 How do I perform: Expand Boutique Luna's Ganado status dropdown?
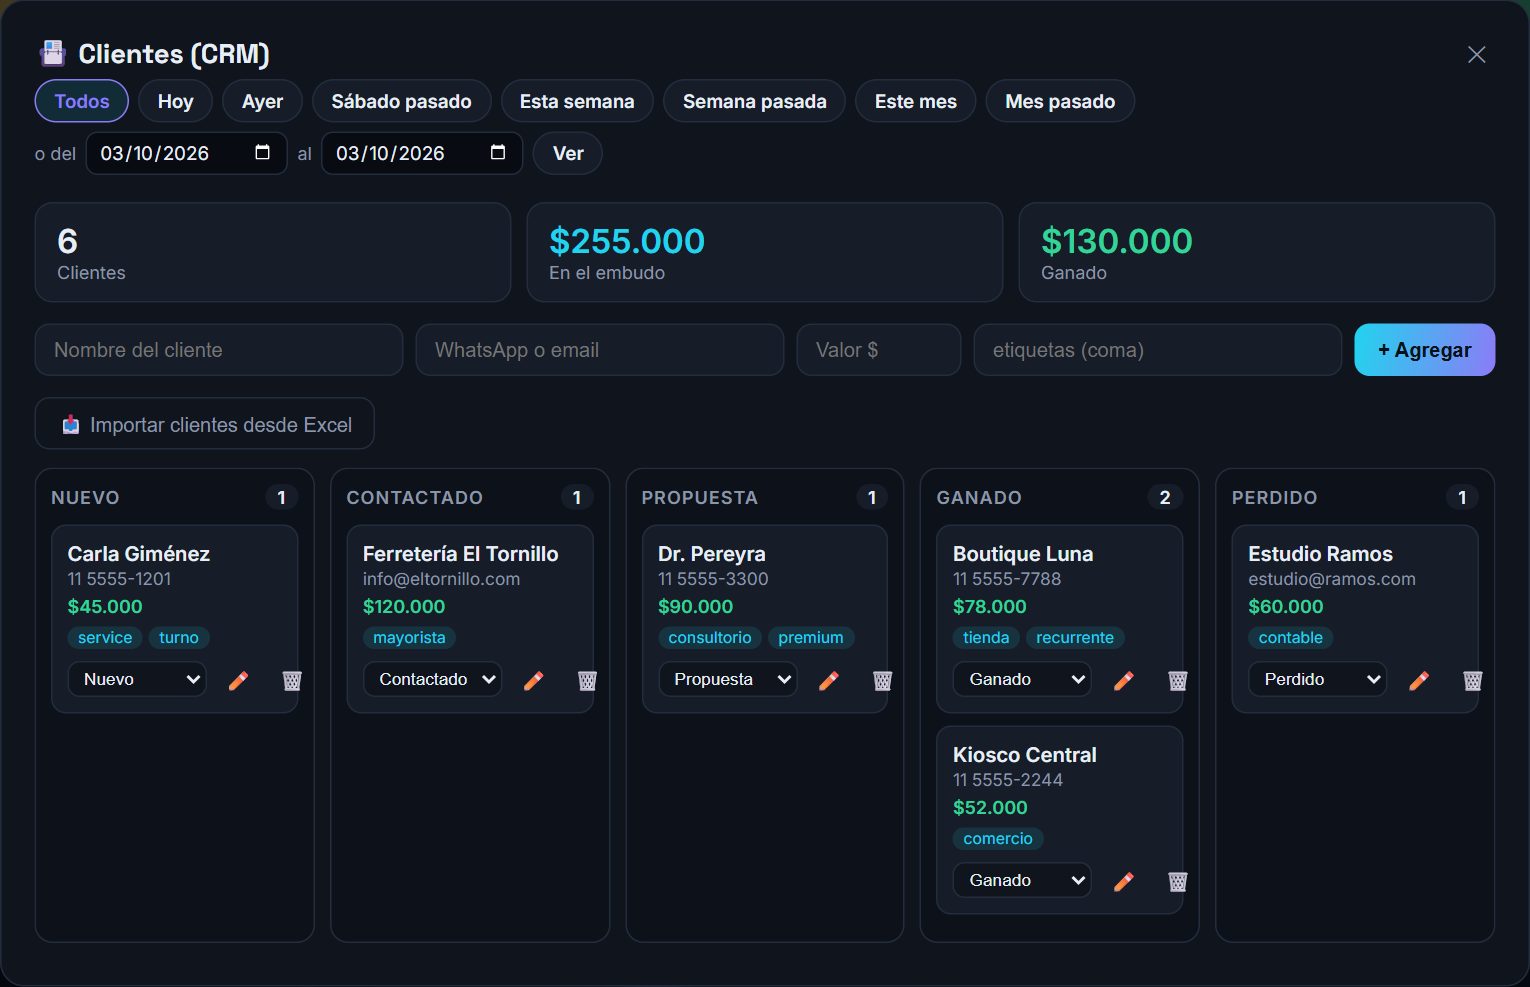pos(1022,679)
